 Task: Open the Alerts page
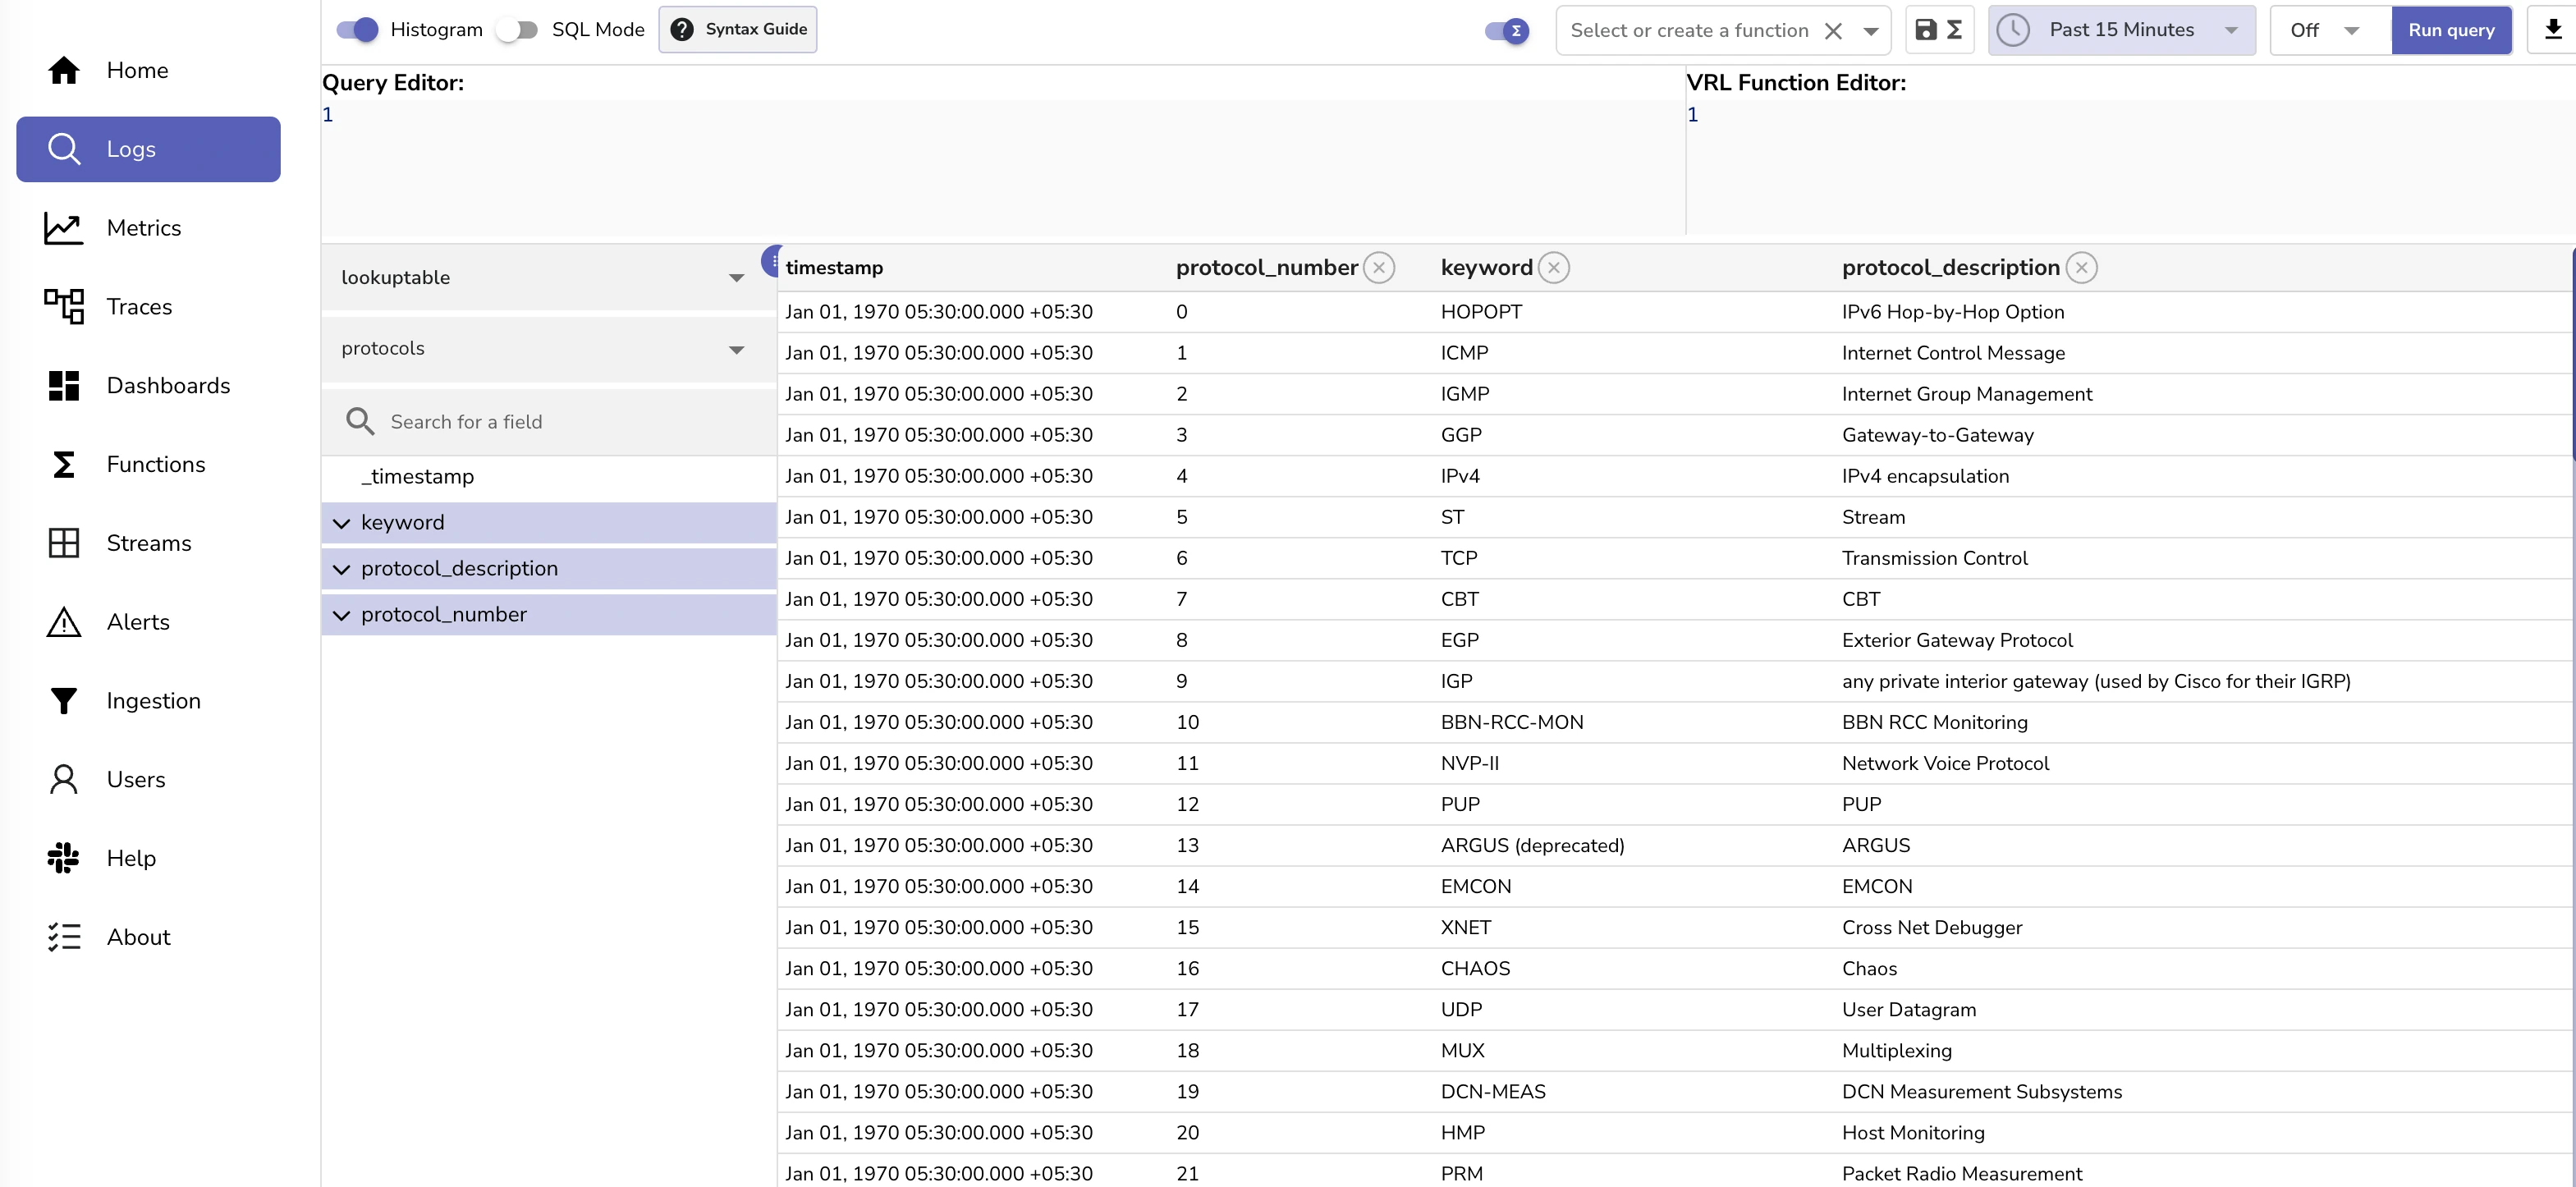click(138, 622)
